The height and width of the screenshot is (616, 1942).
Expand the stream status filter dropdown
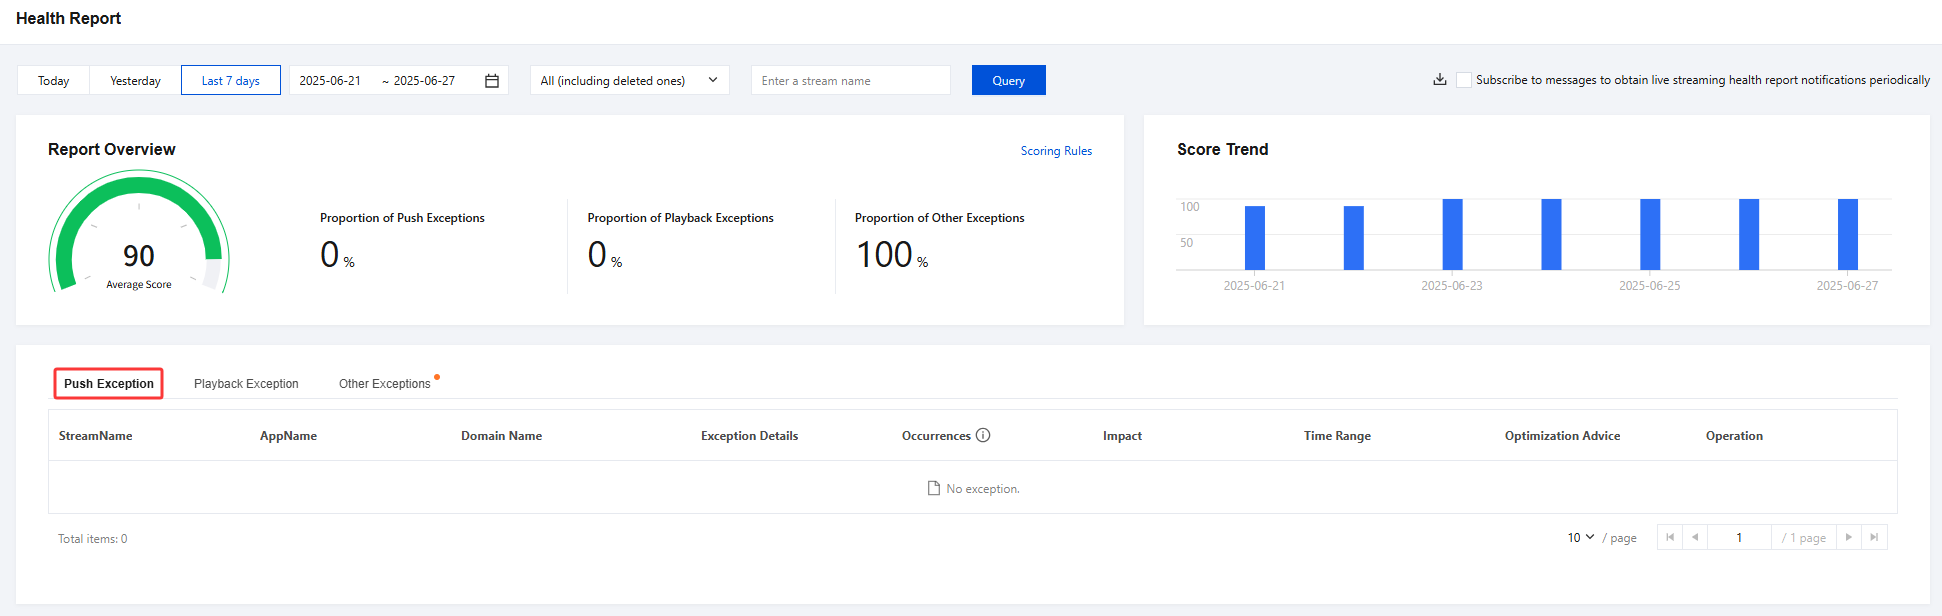tap(629, 81)
